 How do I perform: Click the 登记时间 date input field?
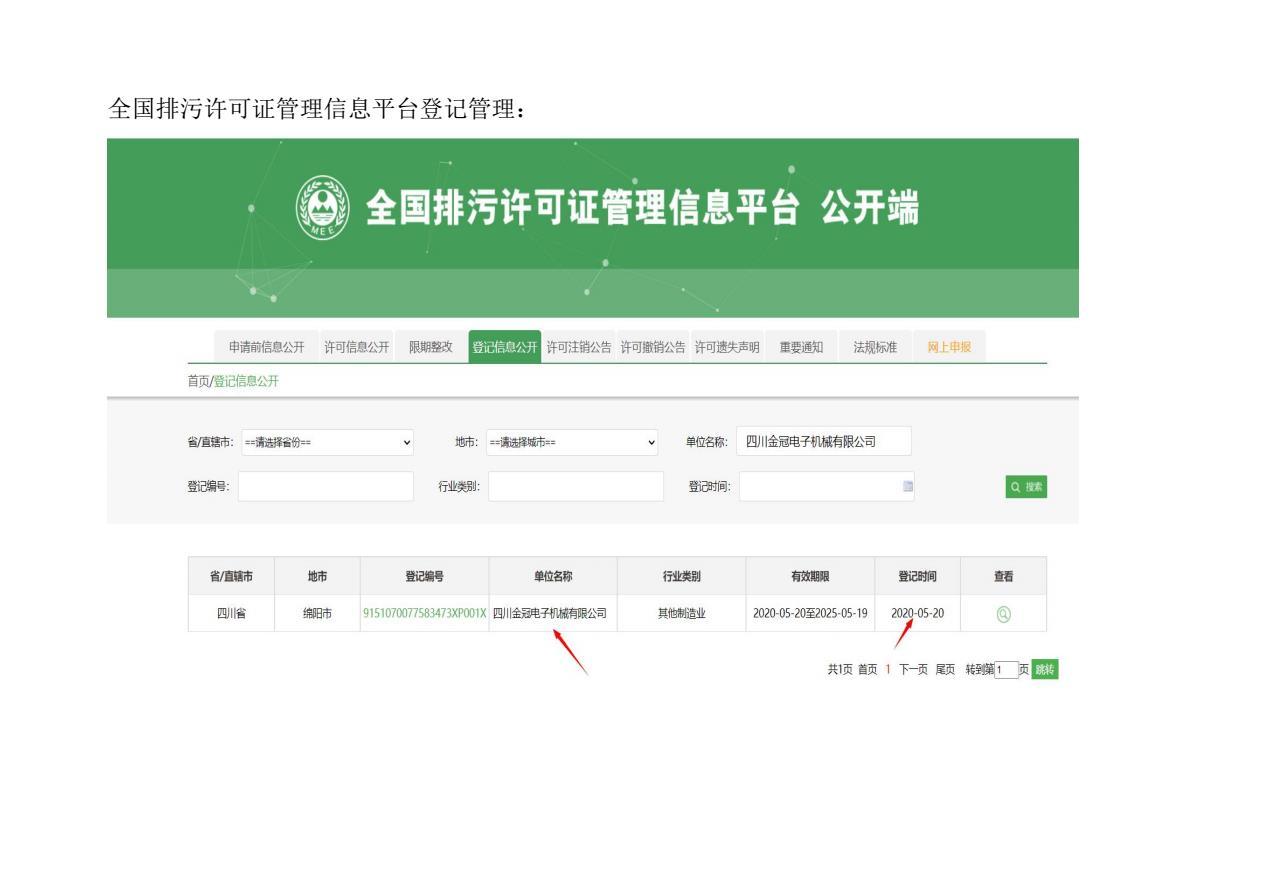pyautogui.click(x=826, y=486)
